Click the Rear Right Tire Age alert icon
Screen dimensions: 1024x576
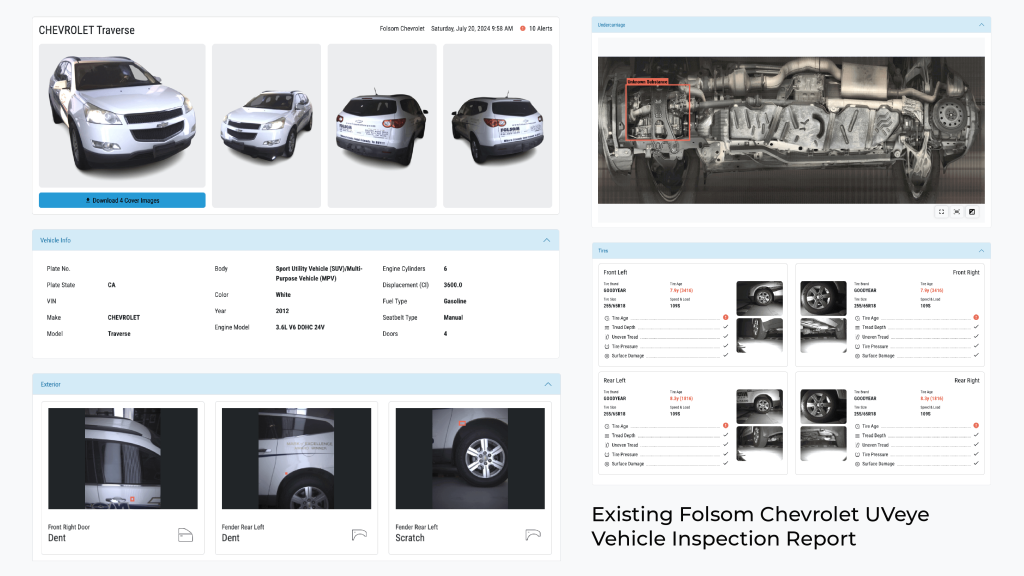(x=976, y=426)
